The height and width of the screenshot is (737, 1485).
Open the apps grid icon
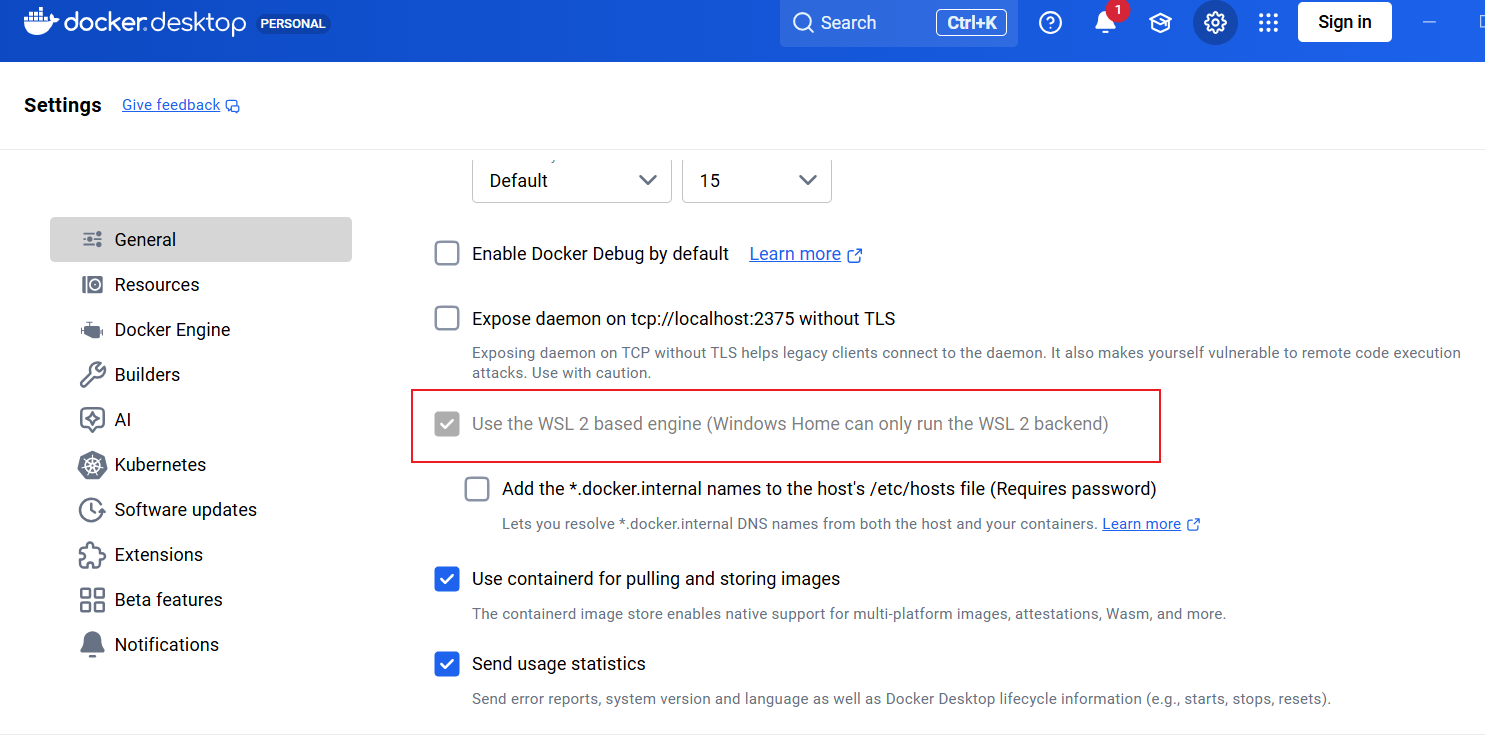[x=1268, y=23]
